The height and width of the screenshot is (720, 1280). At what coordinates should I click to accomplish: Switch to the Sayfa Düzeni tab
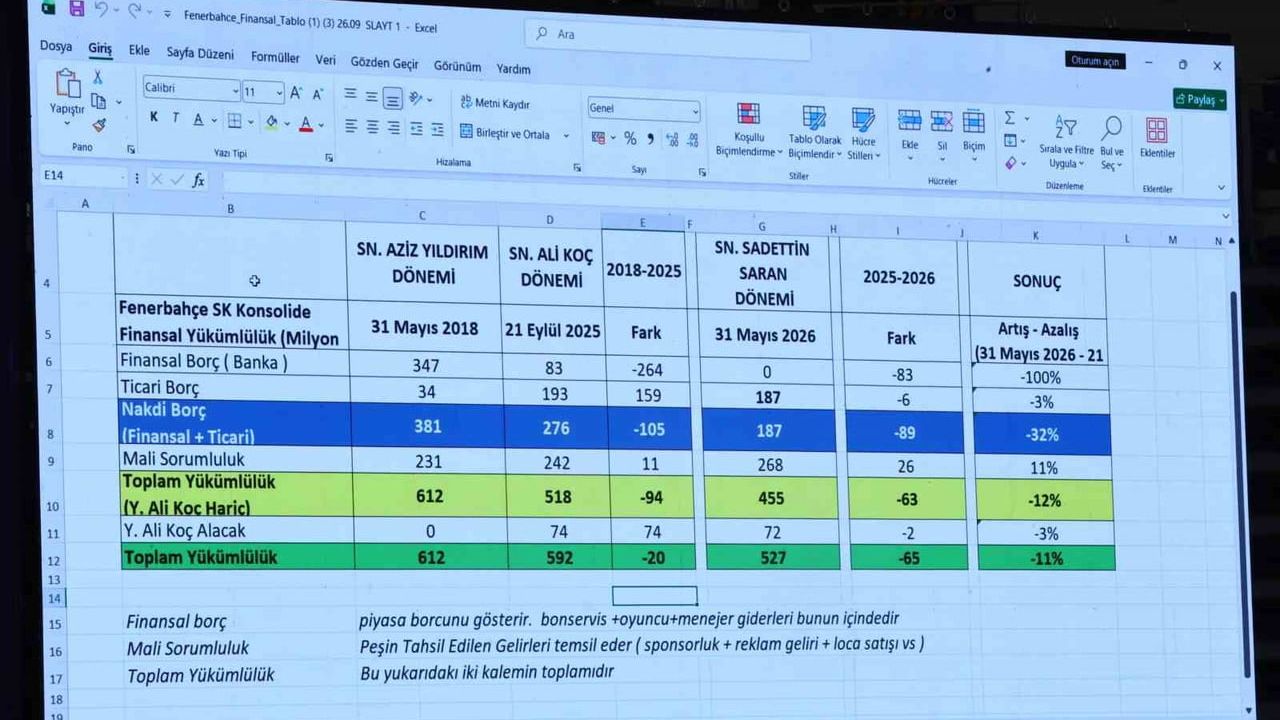tap(200, 53)
